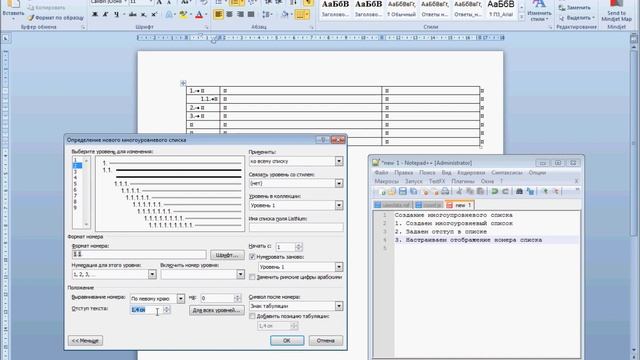Justify text in Word ribbon

(x=251, y=15)
